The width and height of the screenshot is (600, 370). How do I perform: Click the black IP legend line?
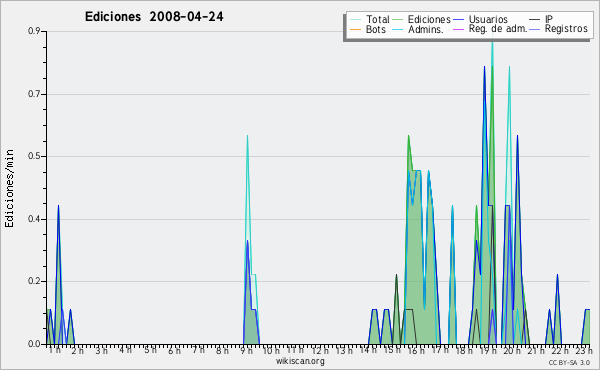535,20
